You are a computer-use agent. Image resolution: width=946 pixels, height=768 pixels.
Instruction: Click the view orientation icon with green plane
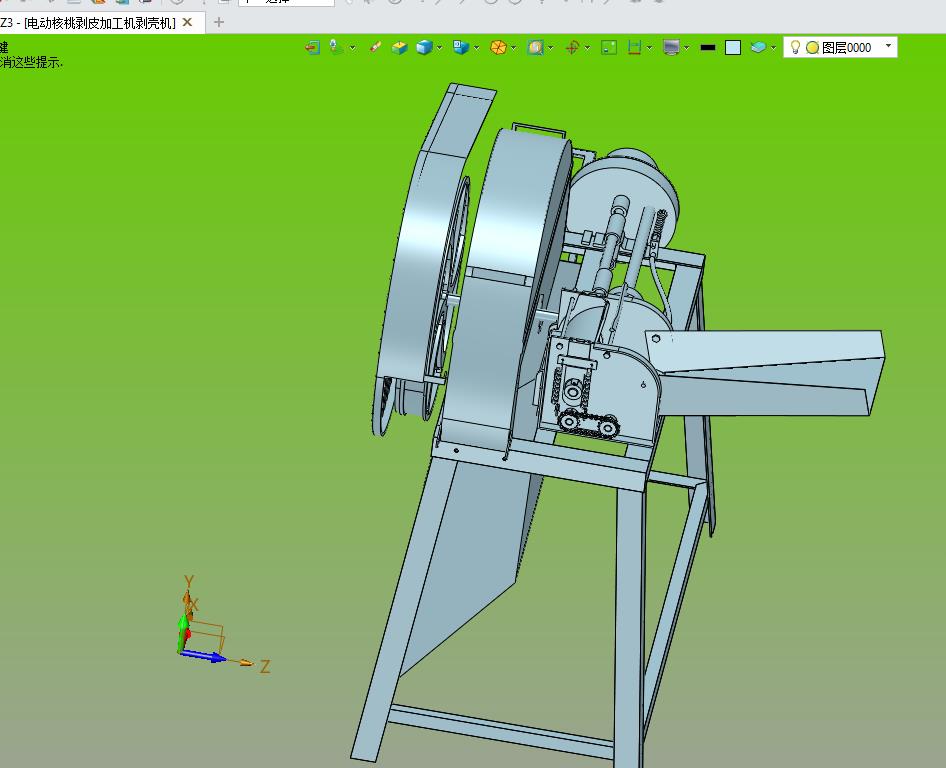click(x=336, y=47)
